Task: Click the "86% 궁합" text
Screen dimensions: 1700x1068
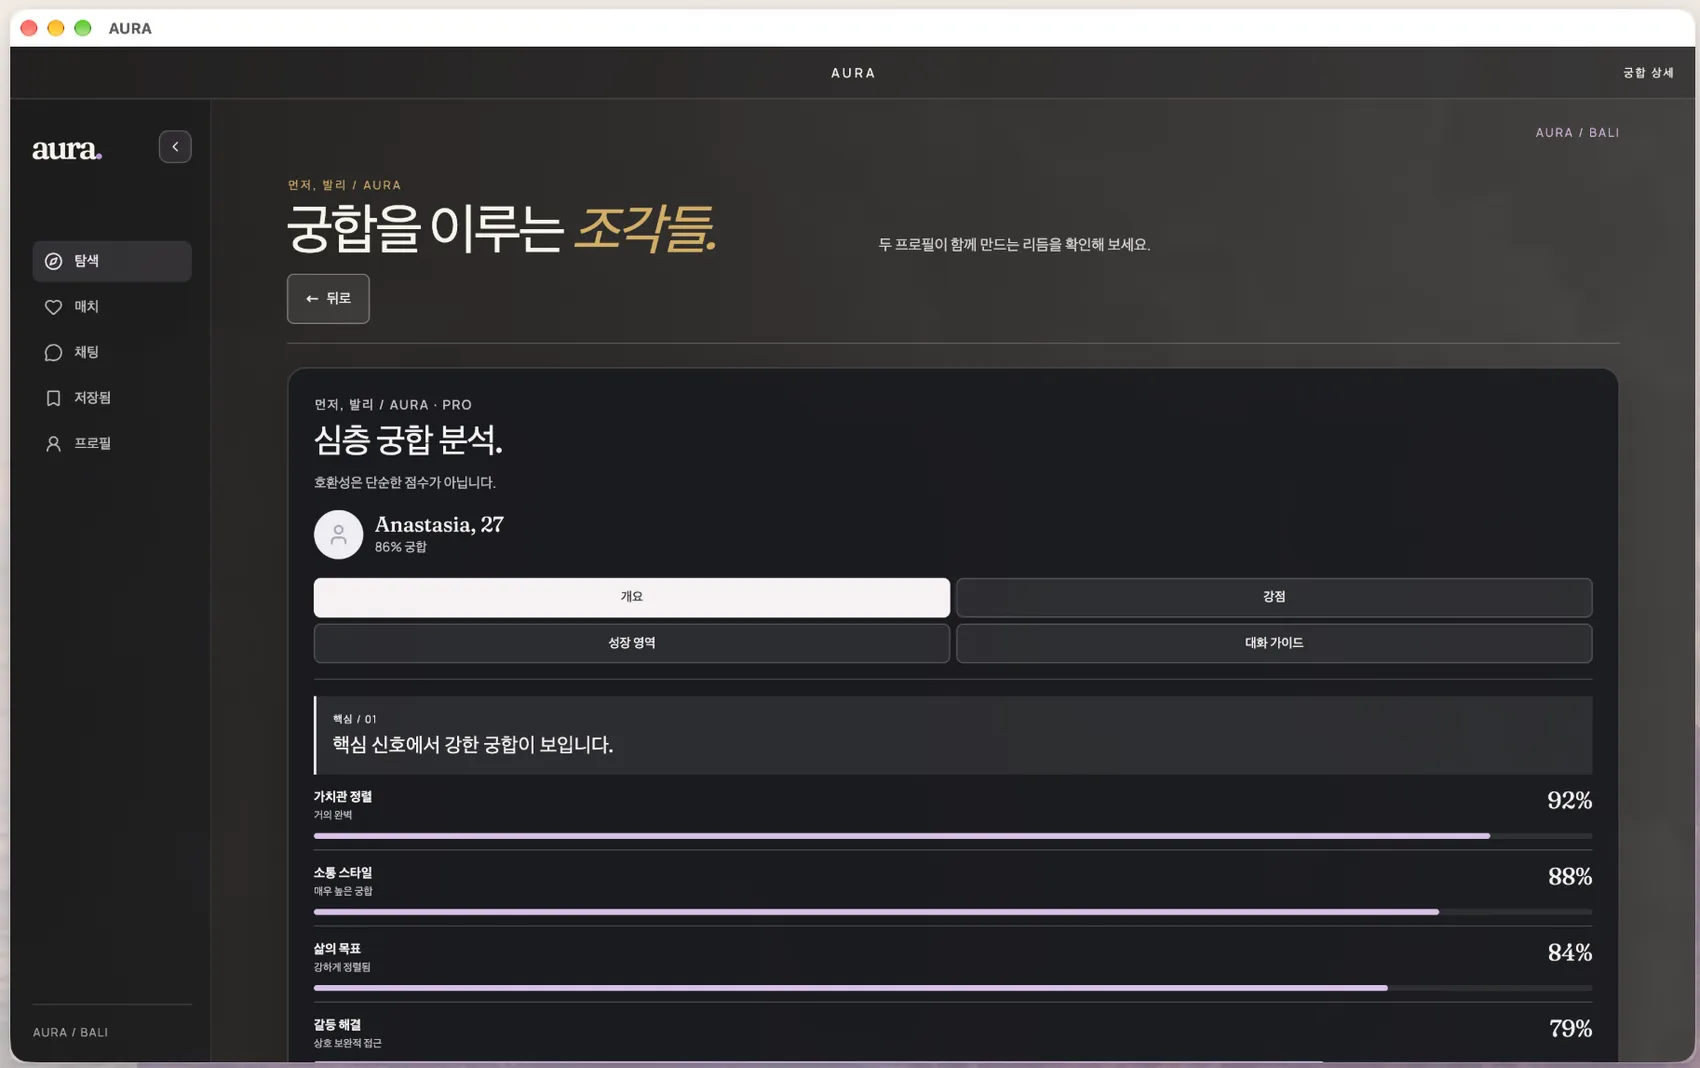Action: (401, 547)
